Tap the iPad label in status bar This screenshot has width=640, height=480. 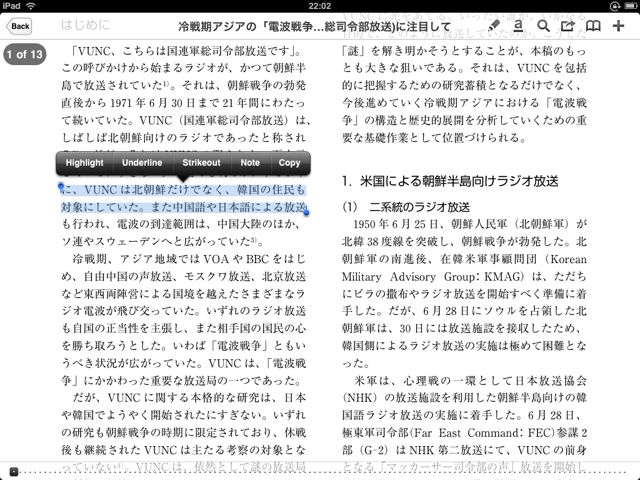click(11, 6)
